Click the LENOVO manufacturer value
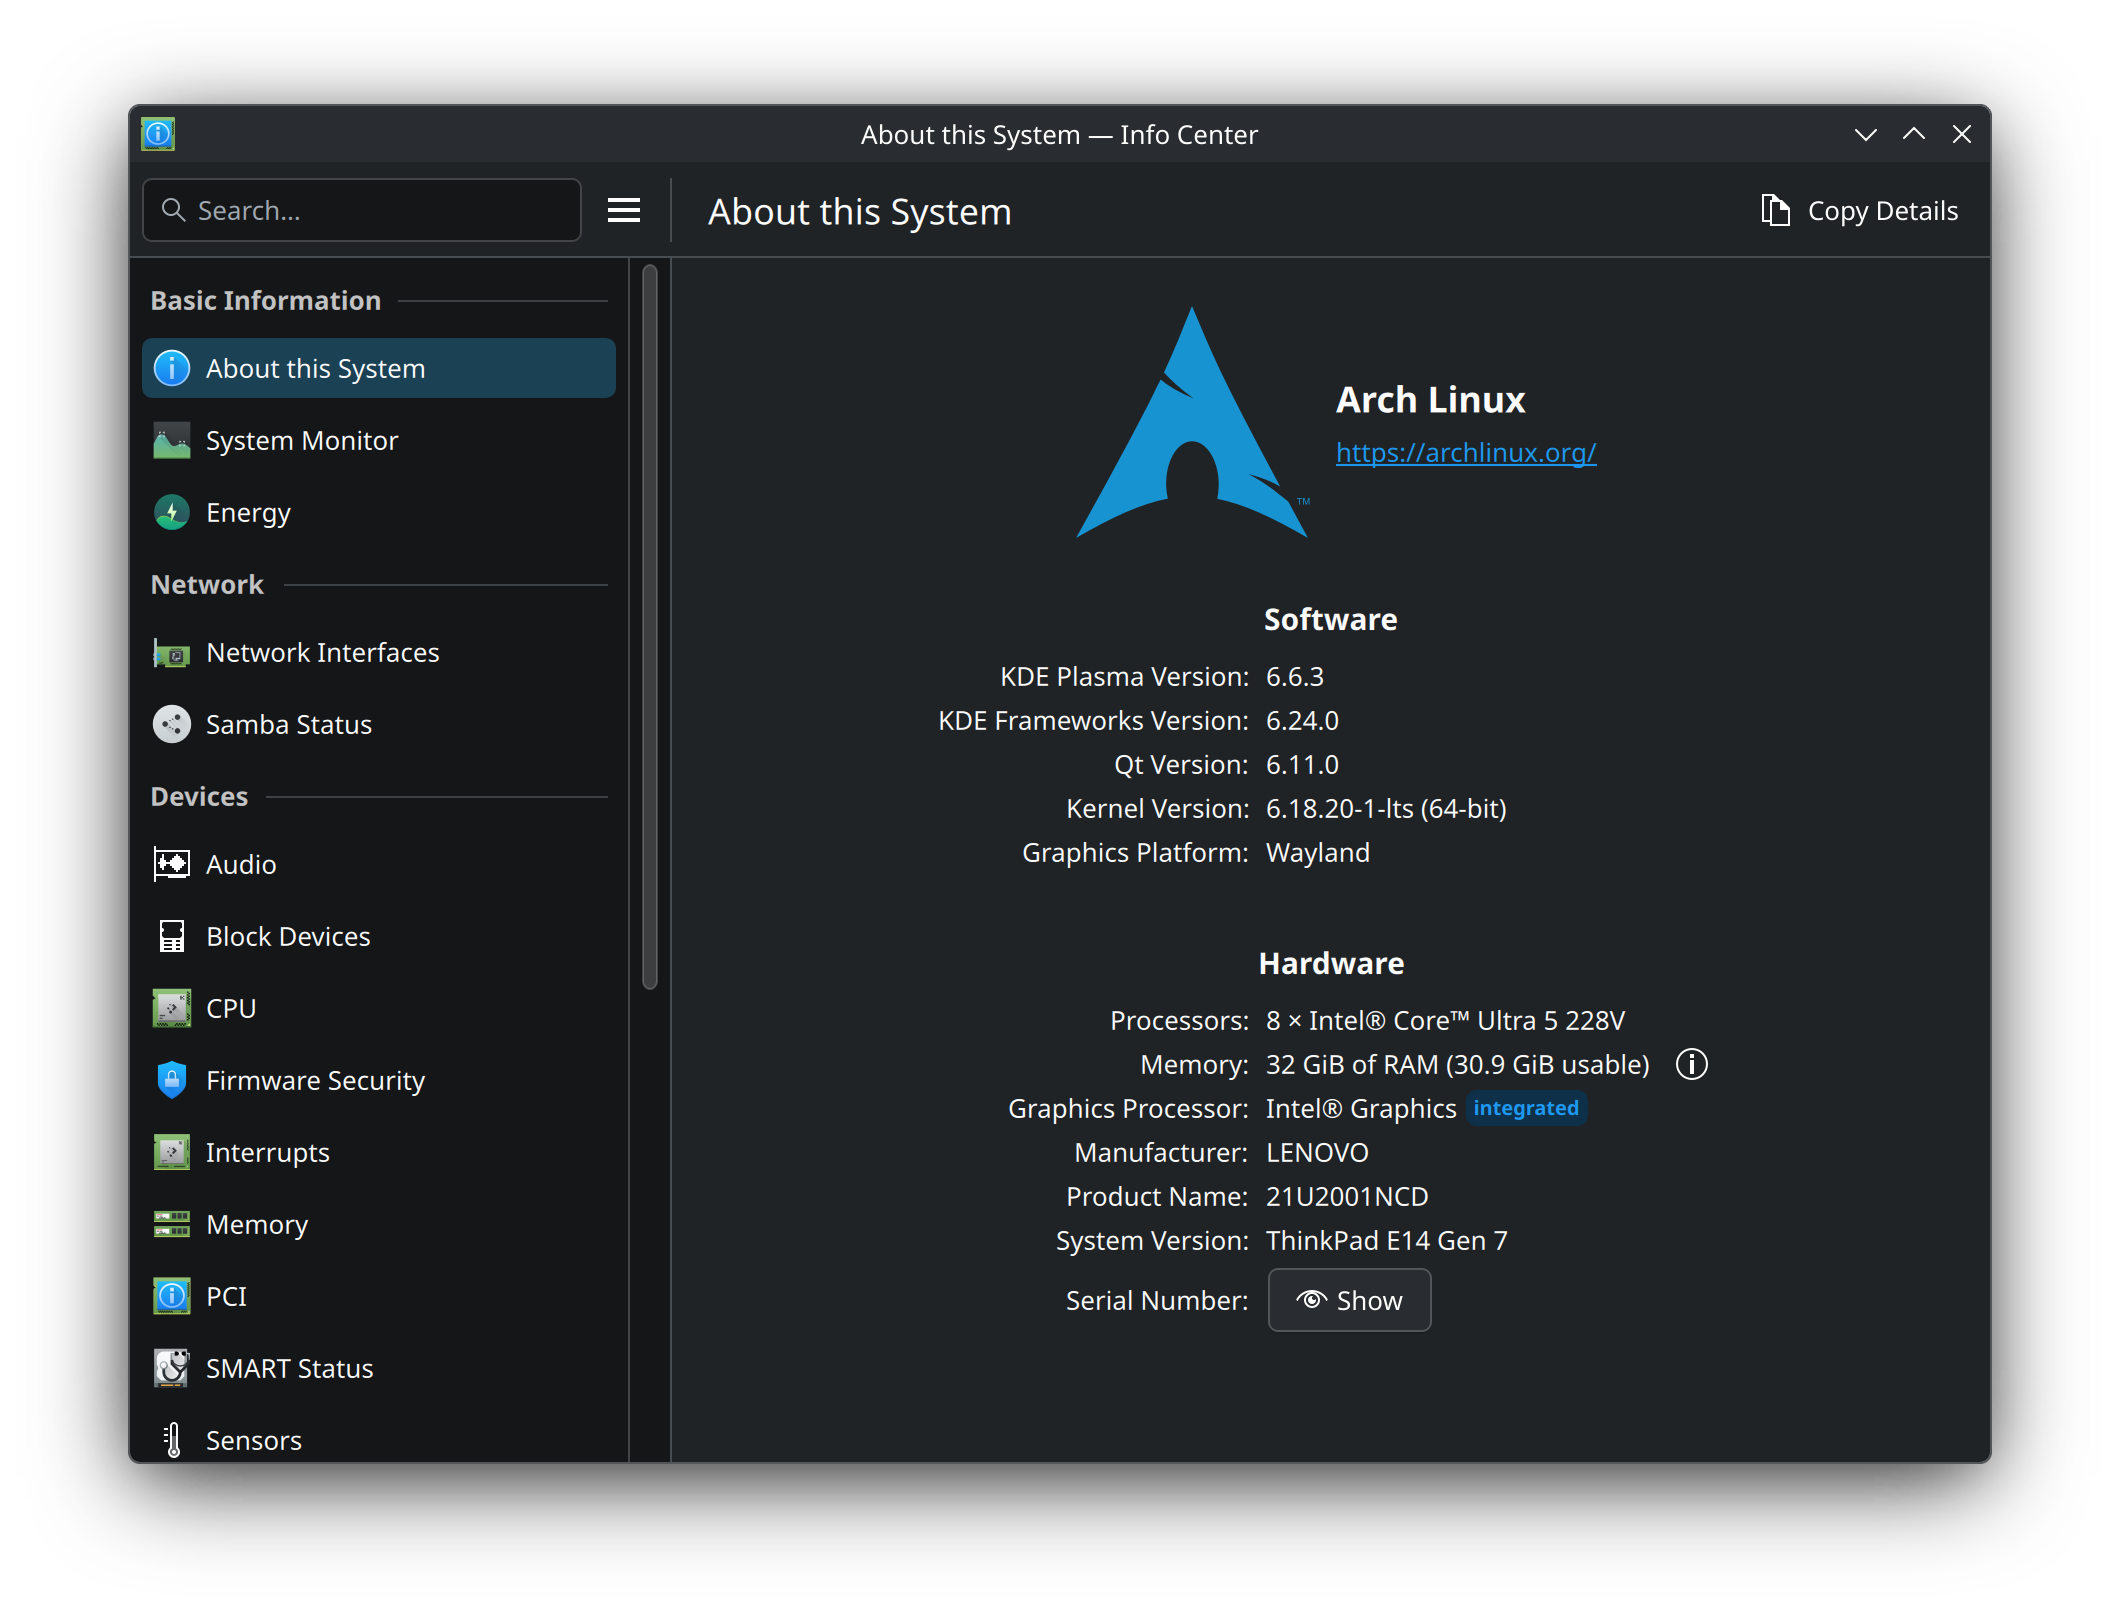This screenshot has width=2120, height=1616. (x=1317, y=1152)
